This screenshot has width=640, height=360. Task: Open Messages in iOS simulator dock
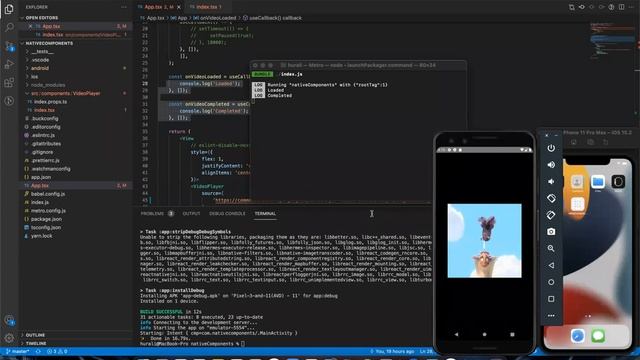pyautogui.click(x=598, y=336)
